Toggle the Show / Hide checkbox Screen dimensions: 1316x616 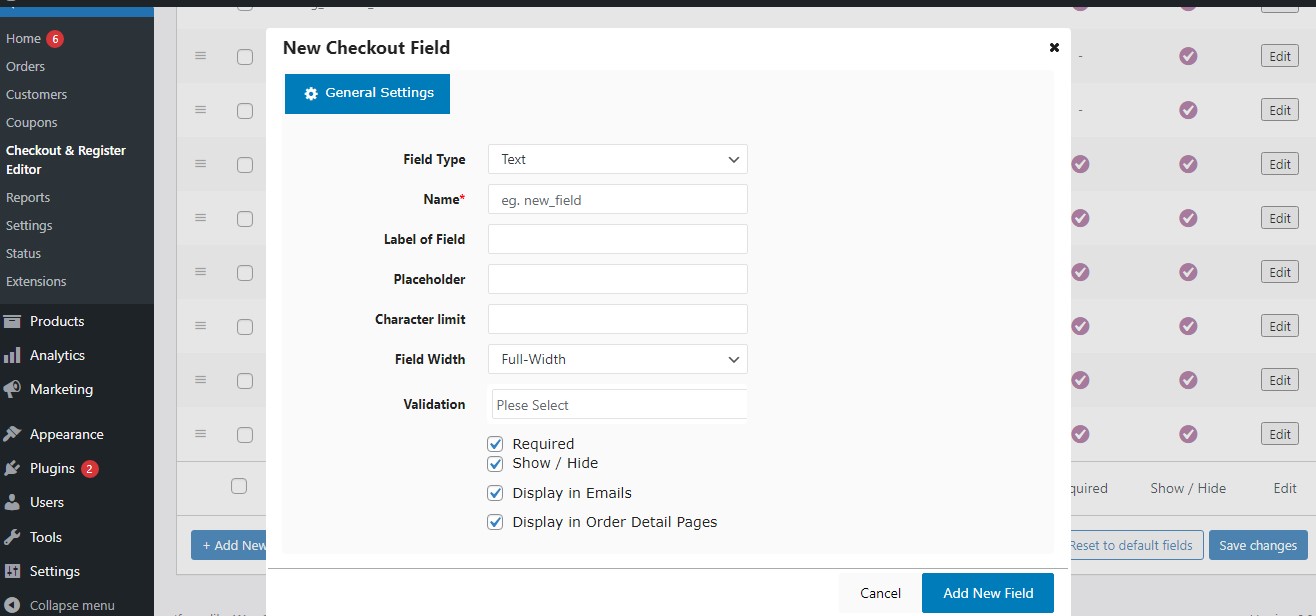pos(495,463)
